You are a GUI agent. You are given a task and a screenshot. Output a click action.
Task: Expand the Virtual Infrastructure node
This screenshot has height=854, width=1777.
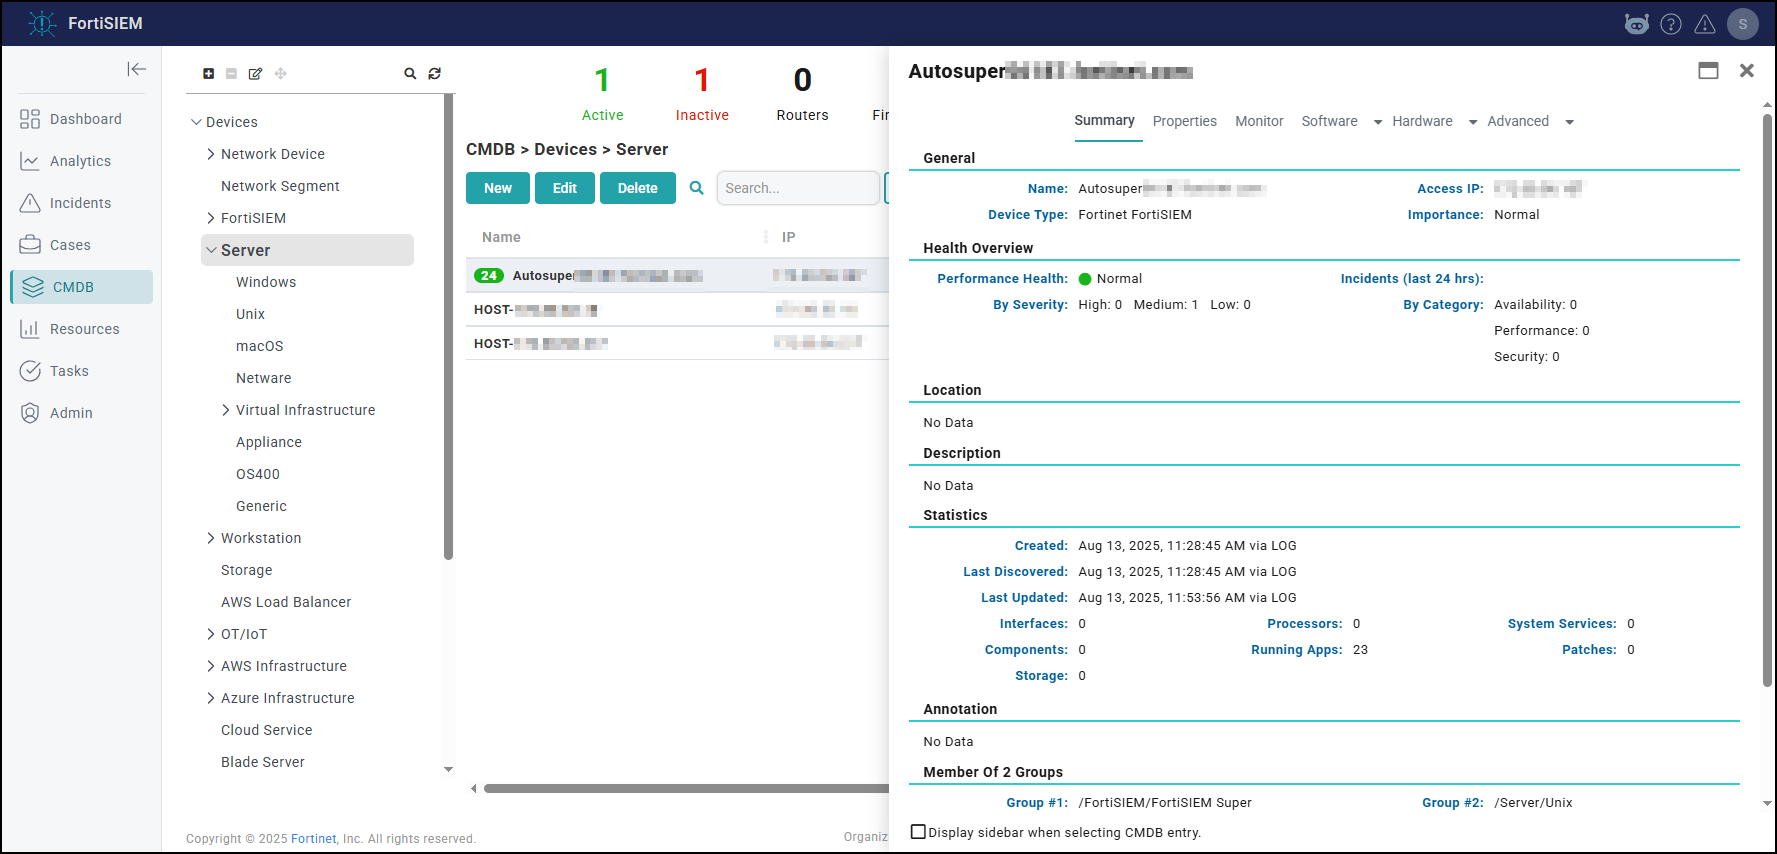click(226, 410)
